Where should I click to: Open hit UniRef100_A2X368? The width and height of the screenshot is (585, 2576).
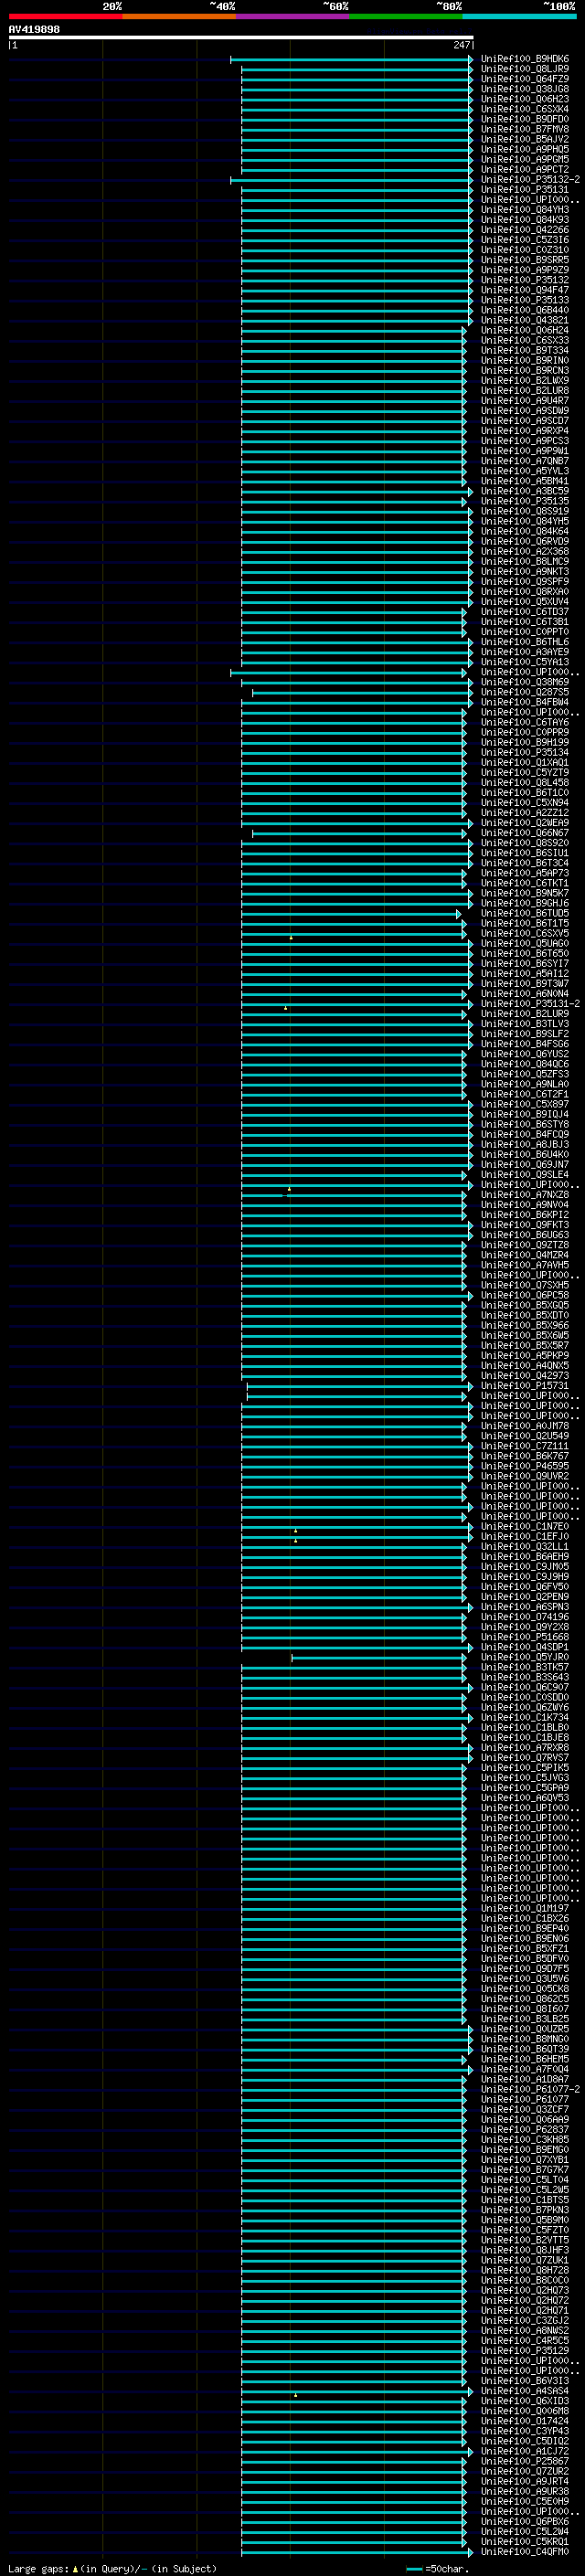[524, 552]
